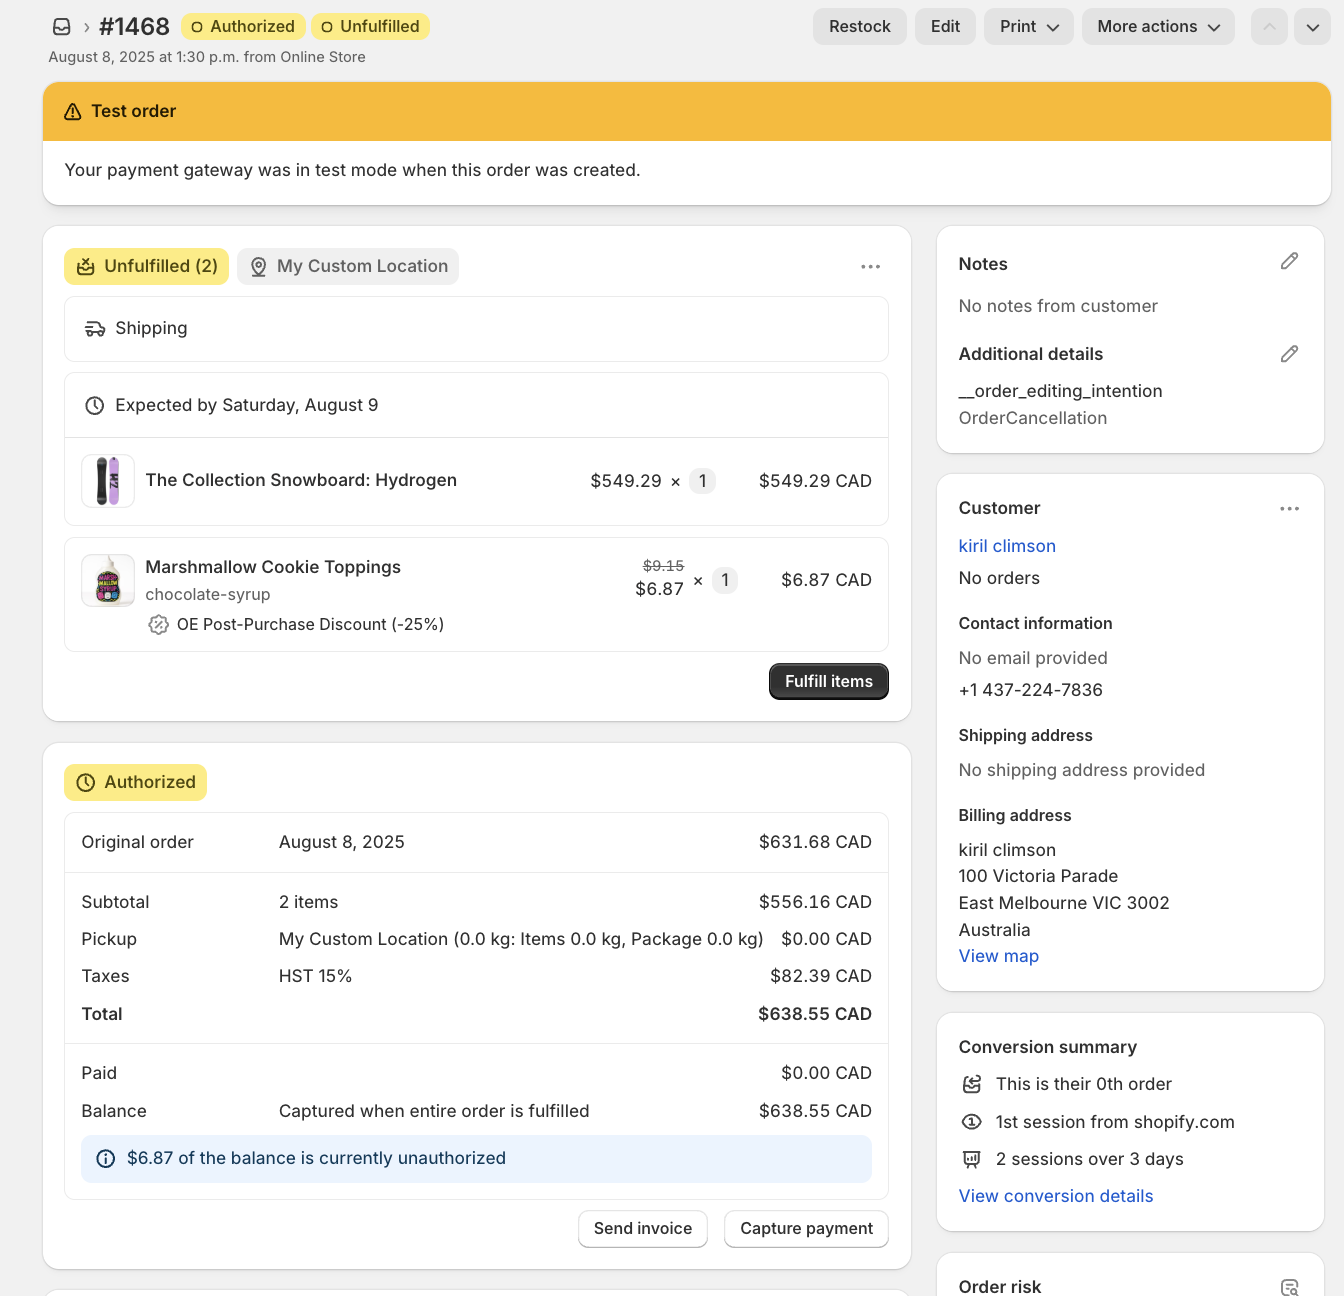Open the More actions dropdown
The width and height of the screenshot is (1344, 1296).
tap(1158, 27)
